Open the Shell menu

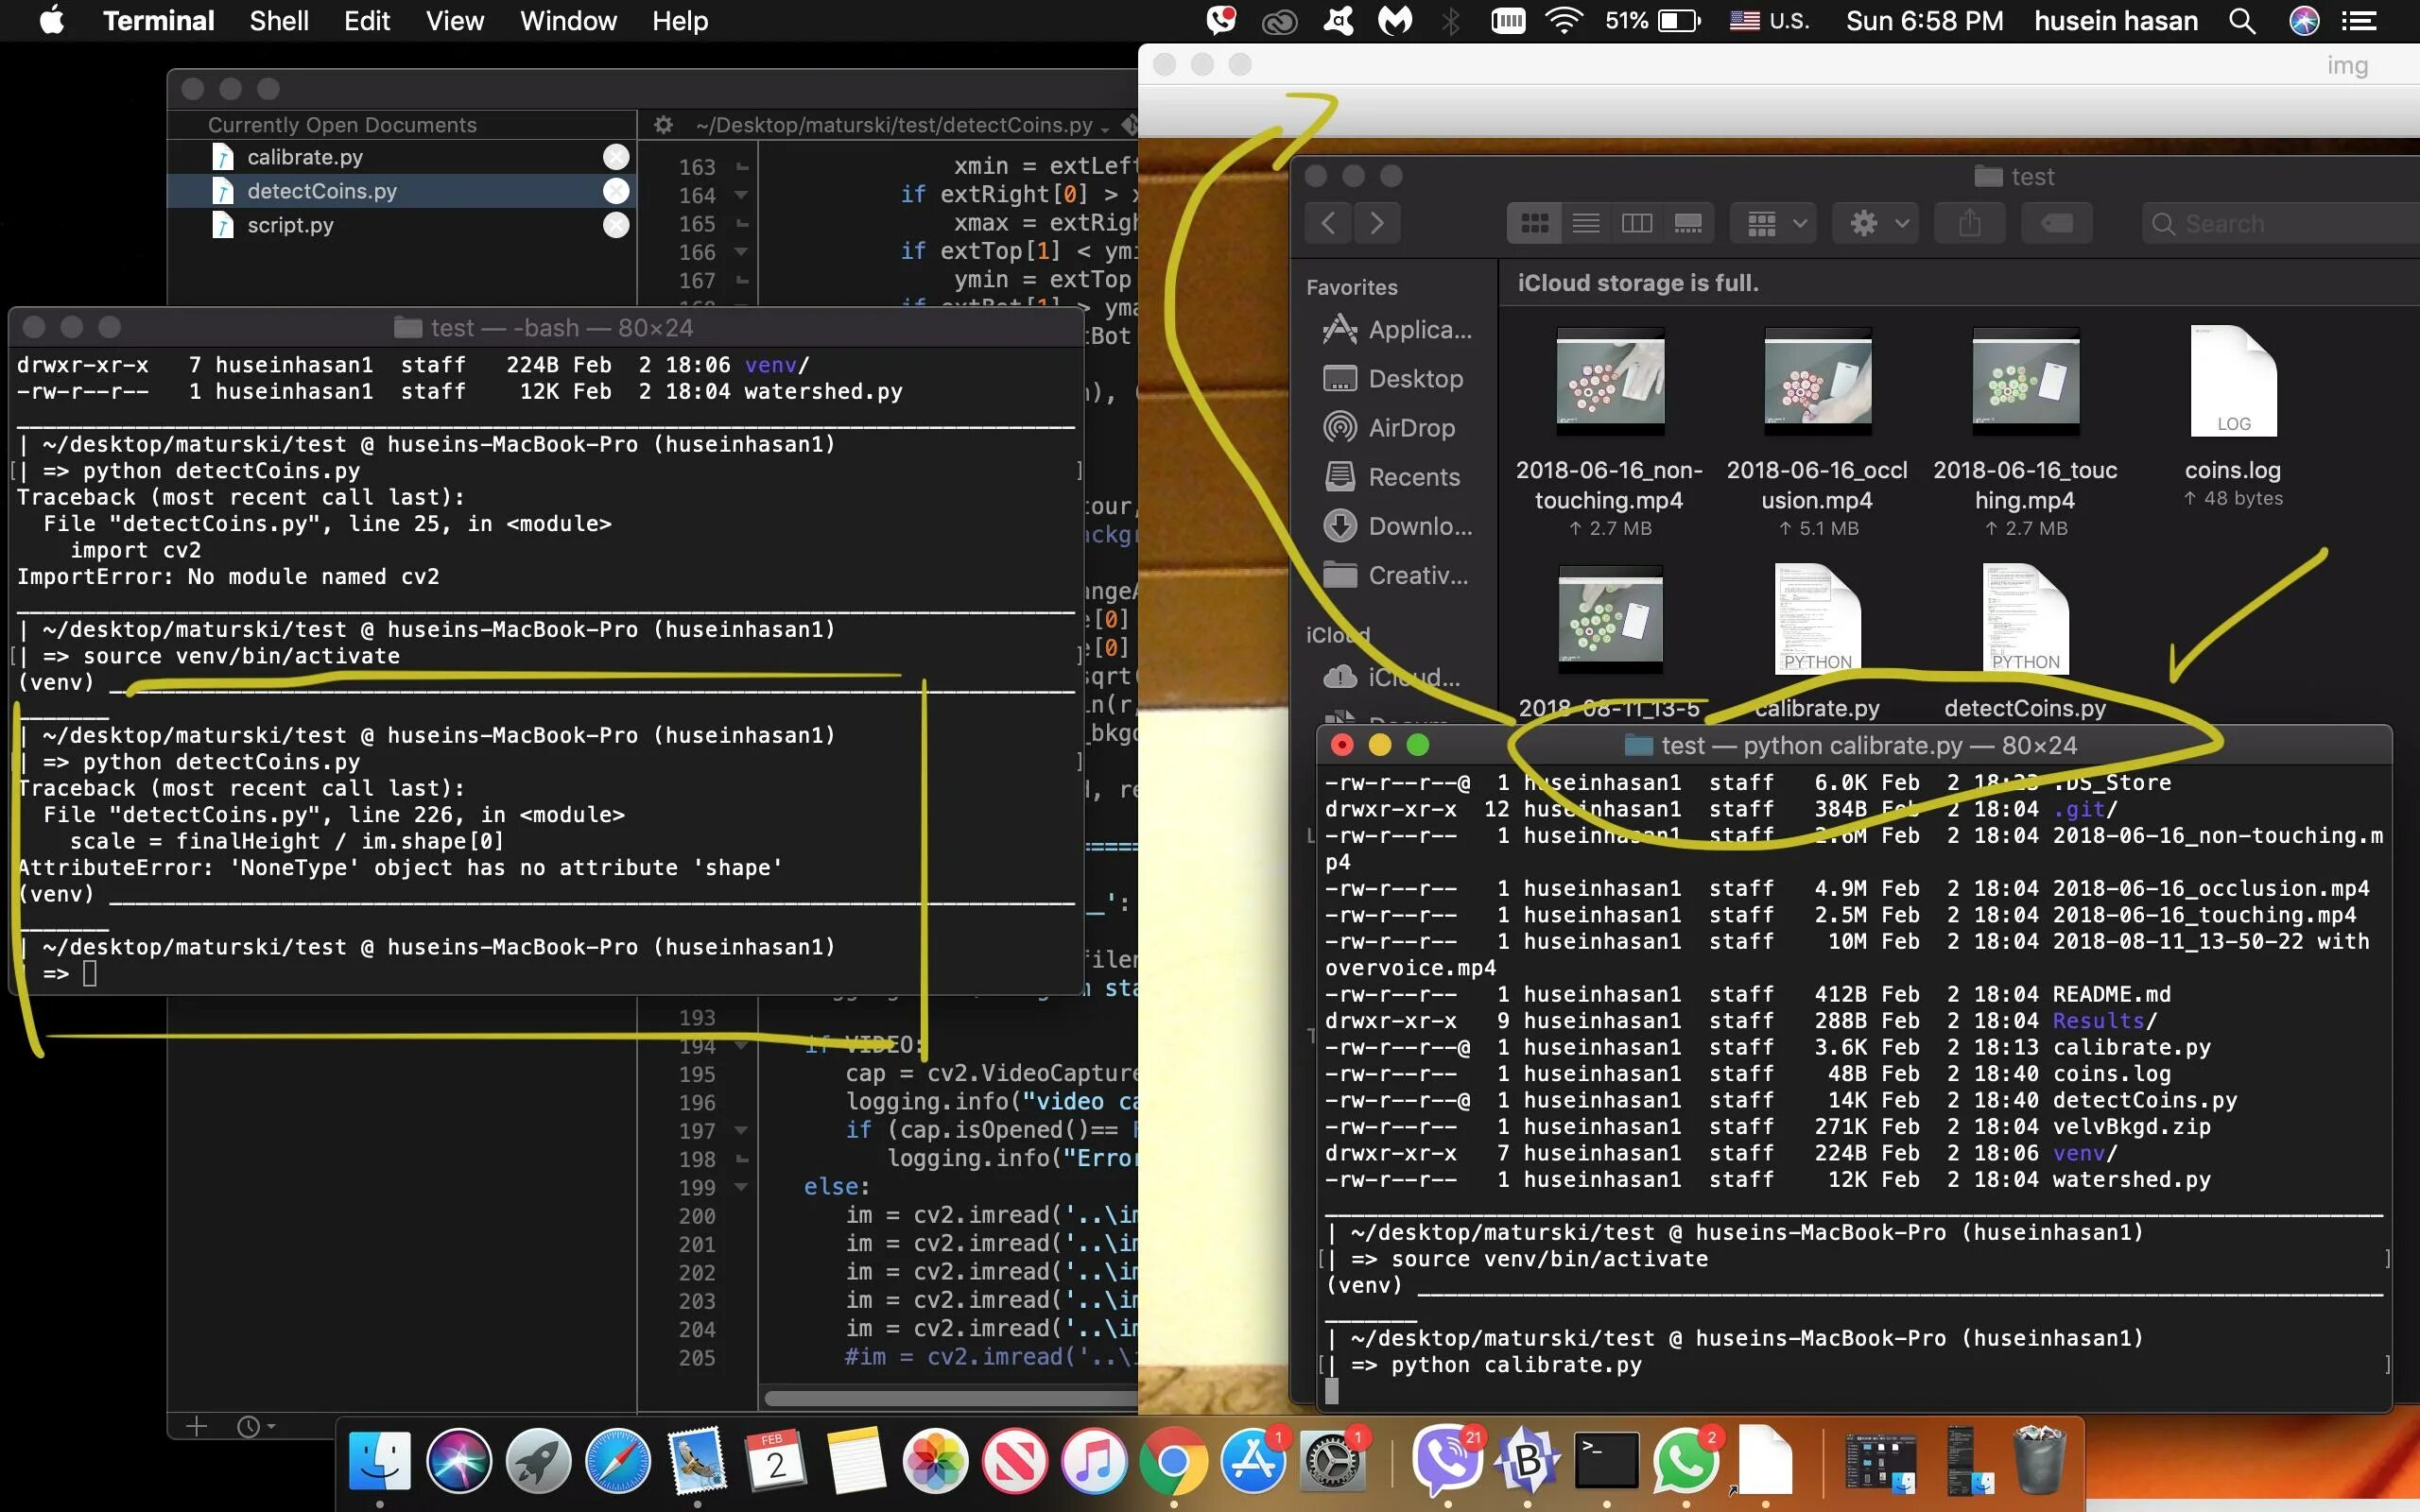[x=278, y=21]
